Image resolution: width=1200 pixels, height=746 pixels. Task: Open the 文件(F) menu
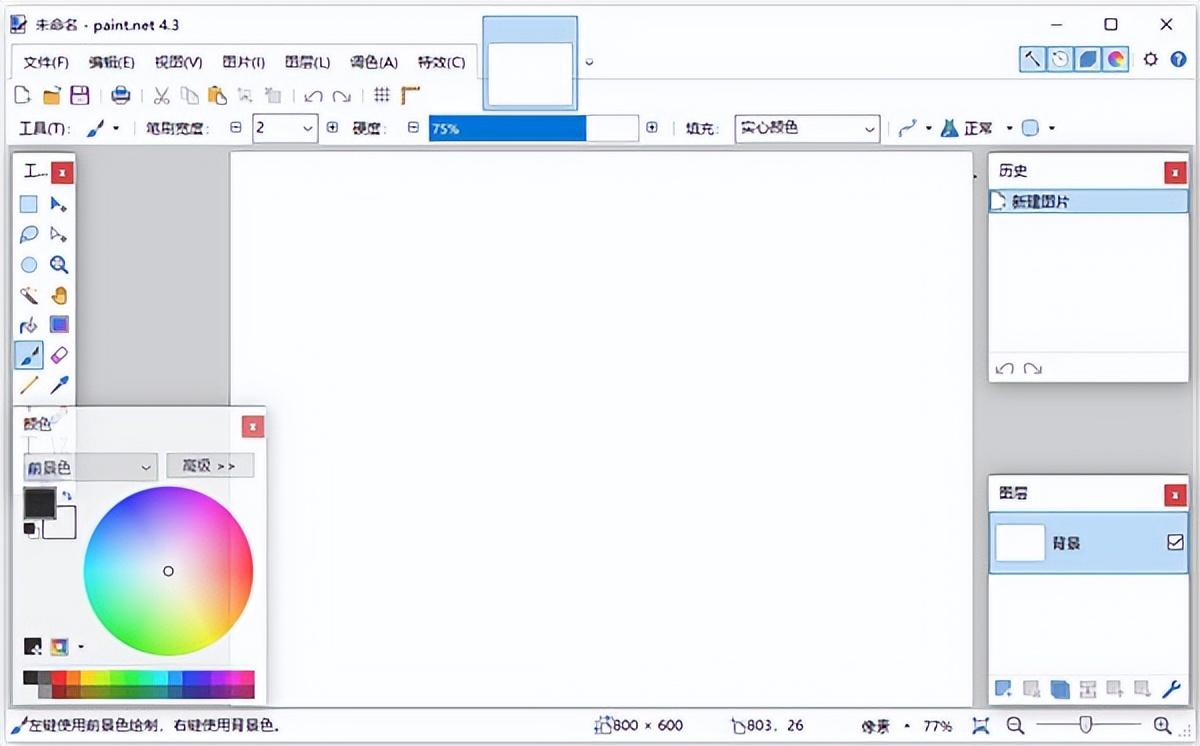pos(46,62)
